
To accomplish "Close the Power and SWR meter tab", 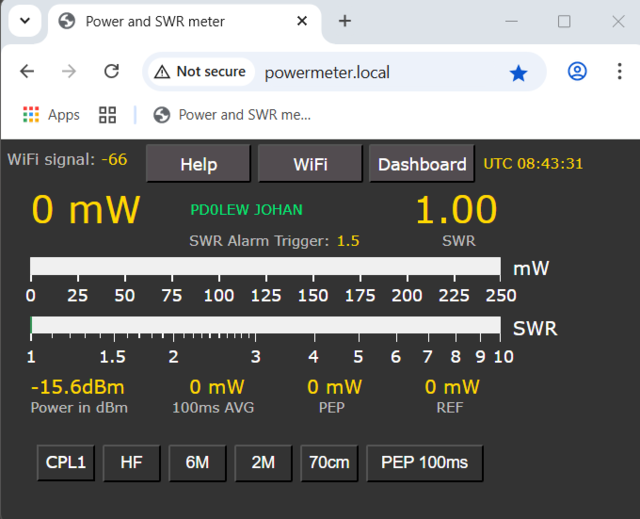I will click(302, 21).
